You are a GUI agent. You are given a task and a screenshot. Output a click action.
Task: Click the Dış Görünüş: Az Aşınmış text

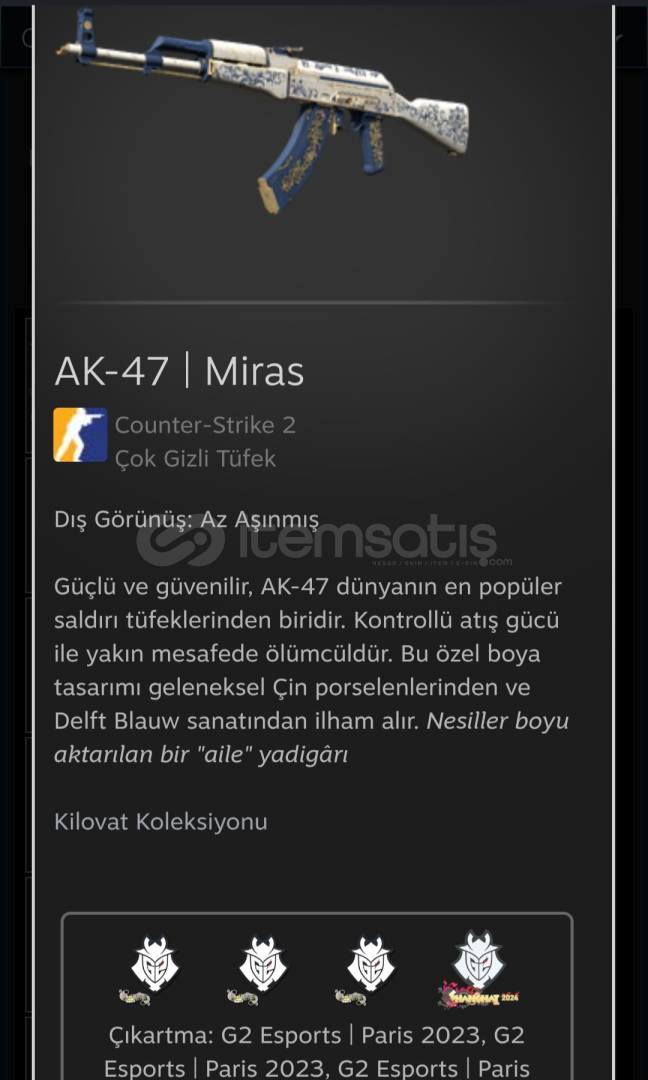click(x=187, y=519)
